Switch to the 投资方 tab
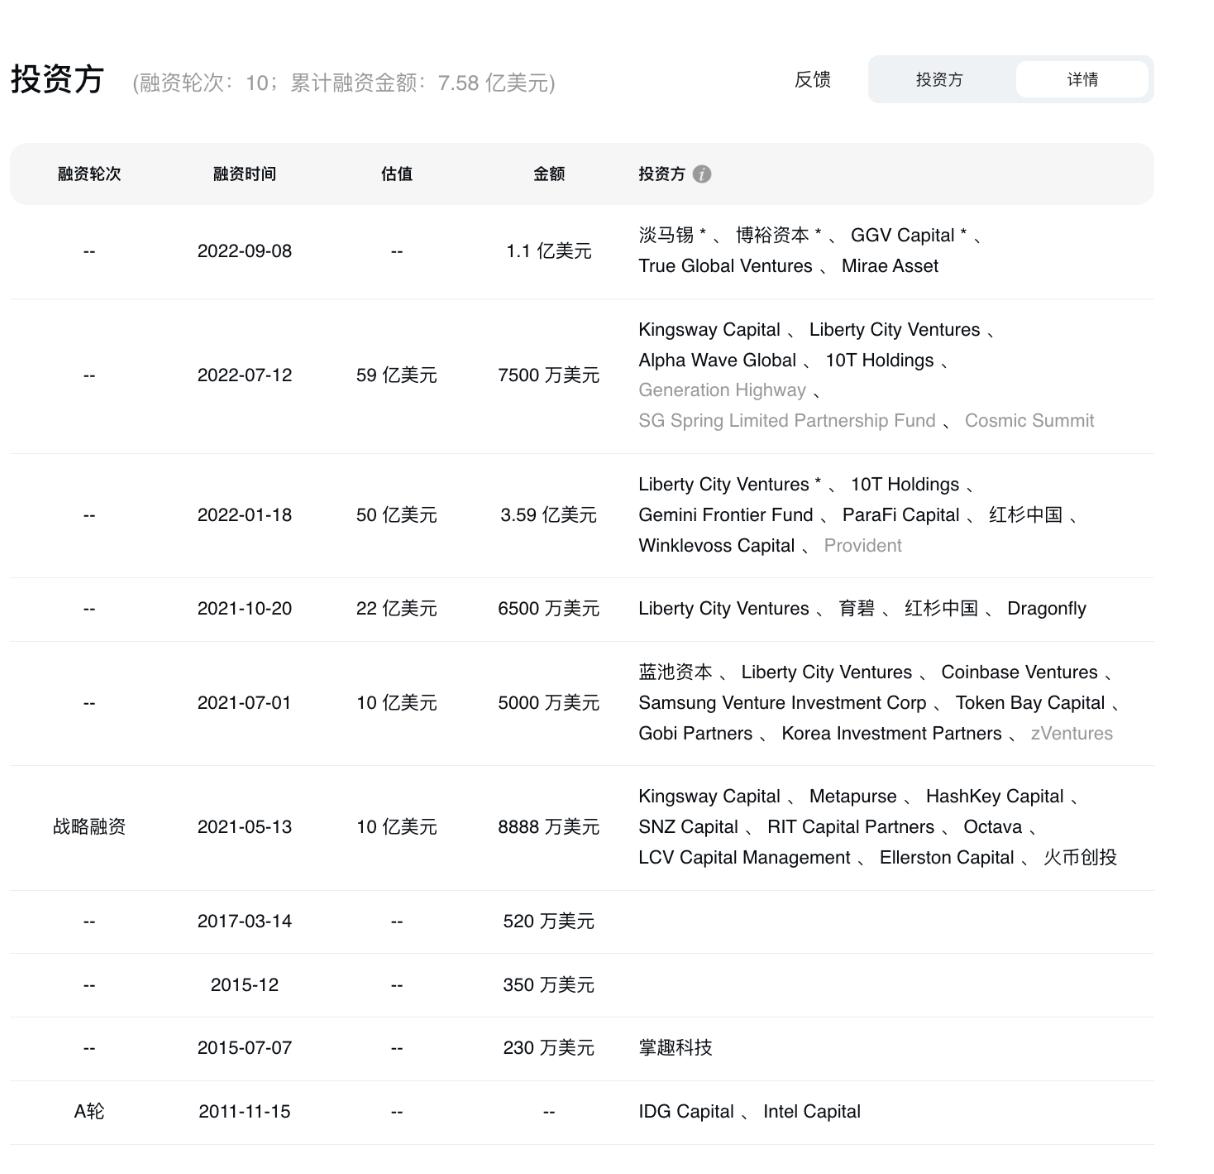1214x1174 pixels. [941, 80]
